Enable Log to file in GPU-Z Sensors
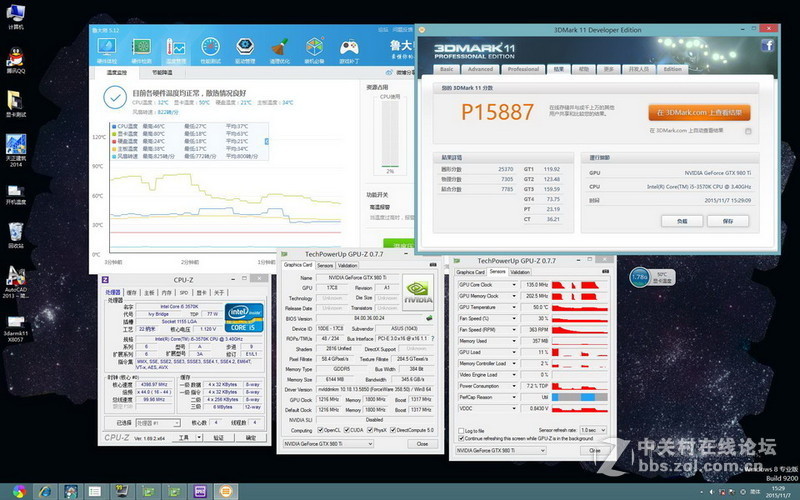 (461, 431)
